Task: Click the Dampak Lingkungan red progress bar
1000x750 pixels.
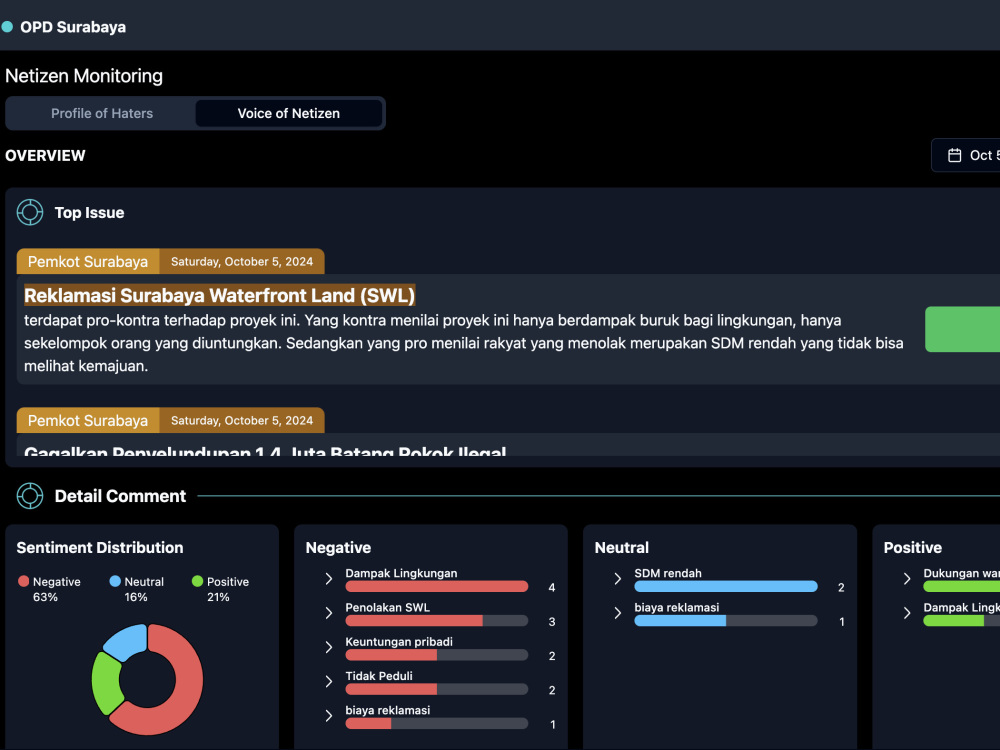Action: pyautogui.click(x=437, y=587)
